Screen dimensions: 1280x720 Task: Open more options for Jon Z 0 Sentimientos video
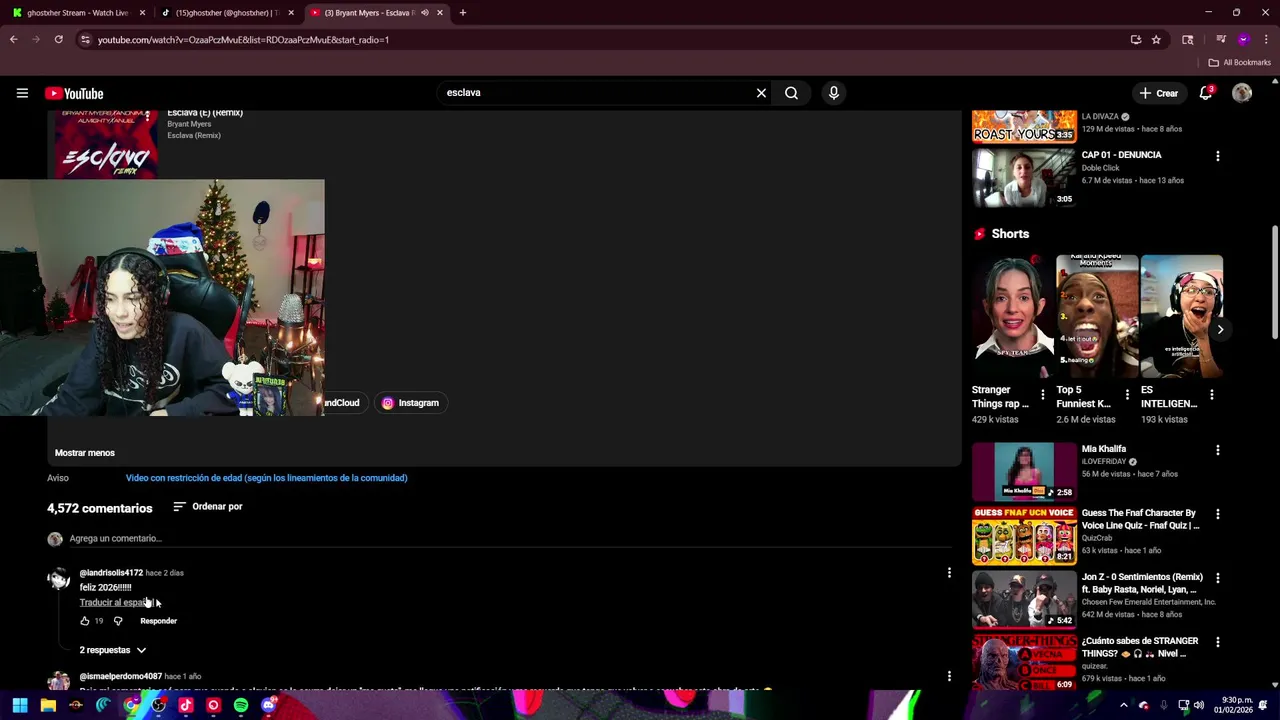[1217, 578]
